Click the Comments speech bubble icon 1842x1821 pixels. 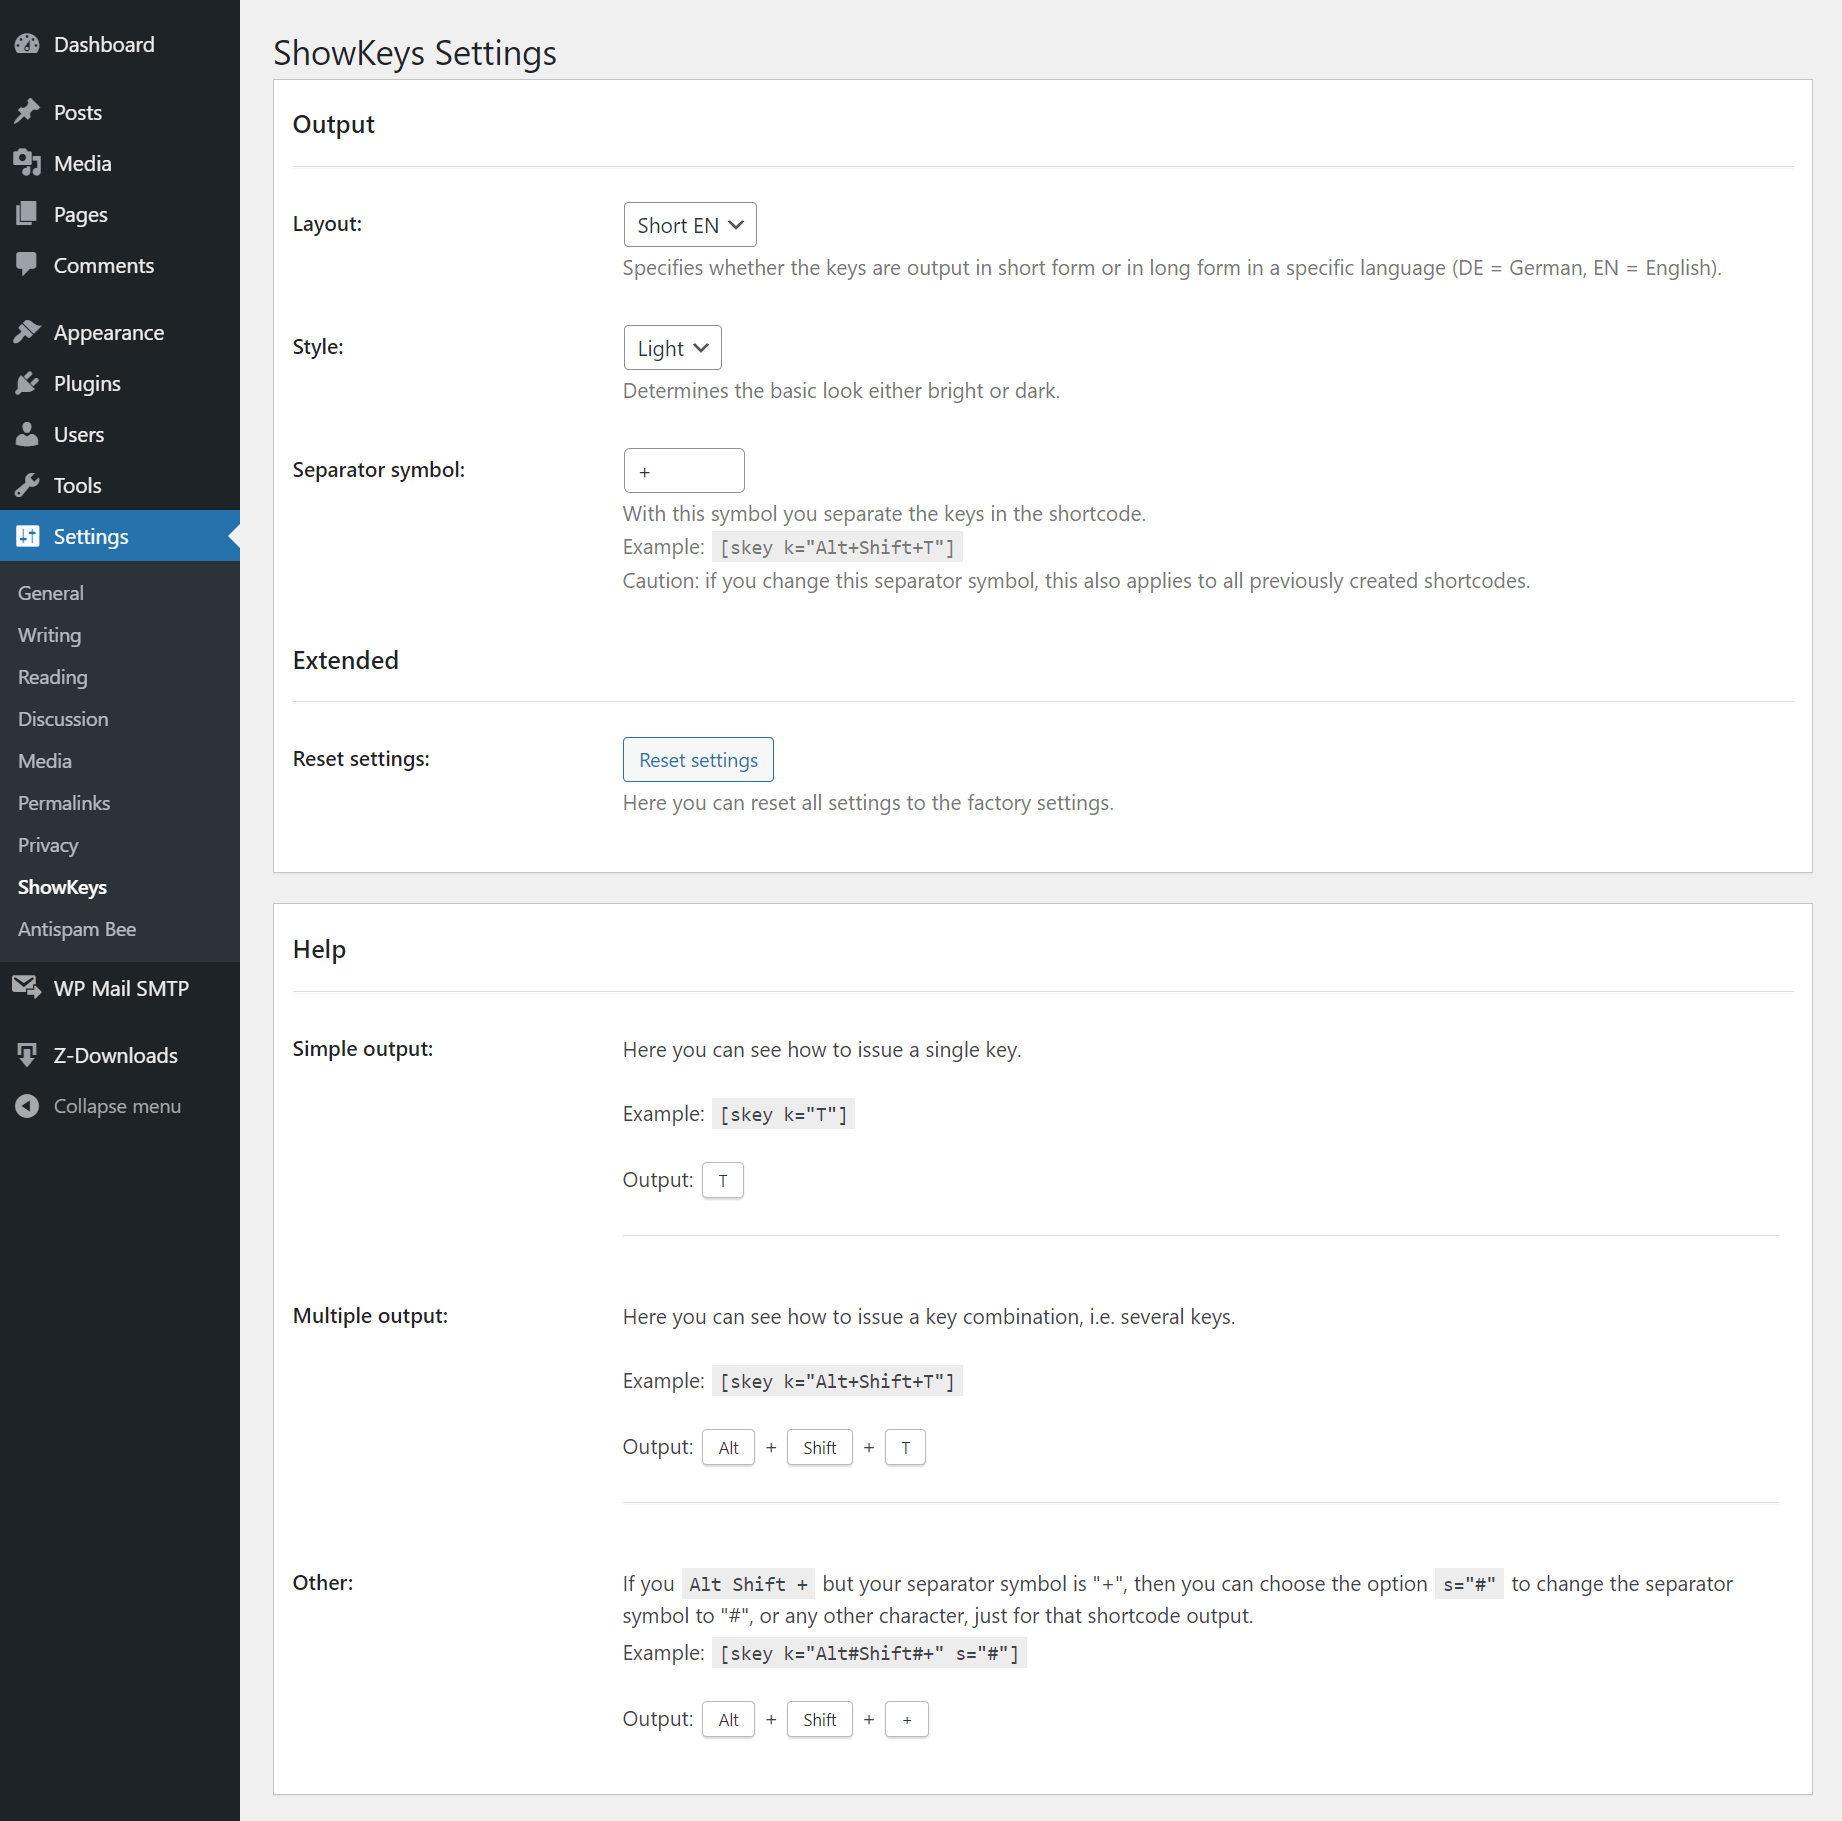(x=27, y=265)
